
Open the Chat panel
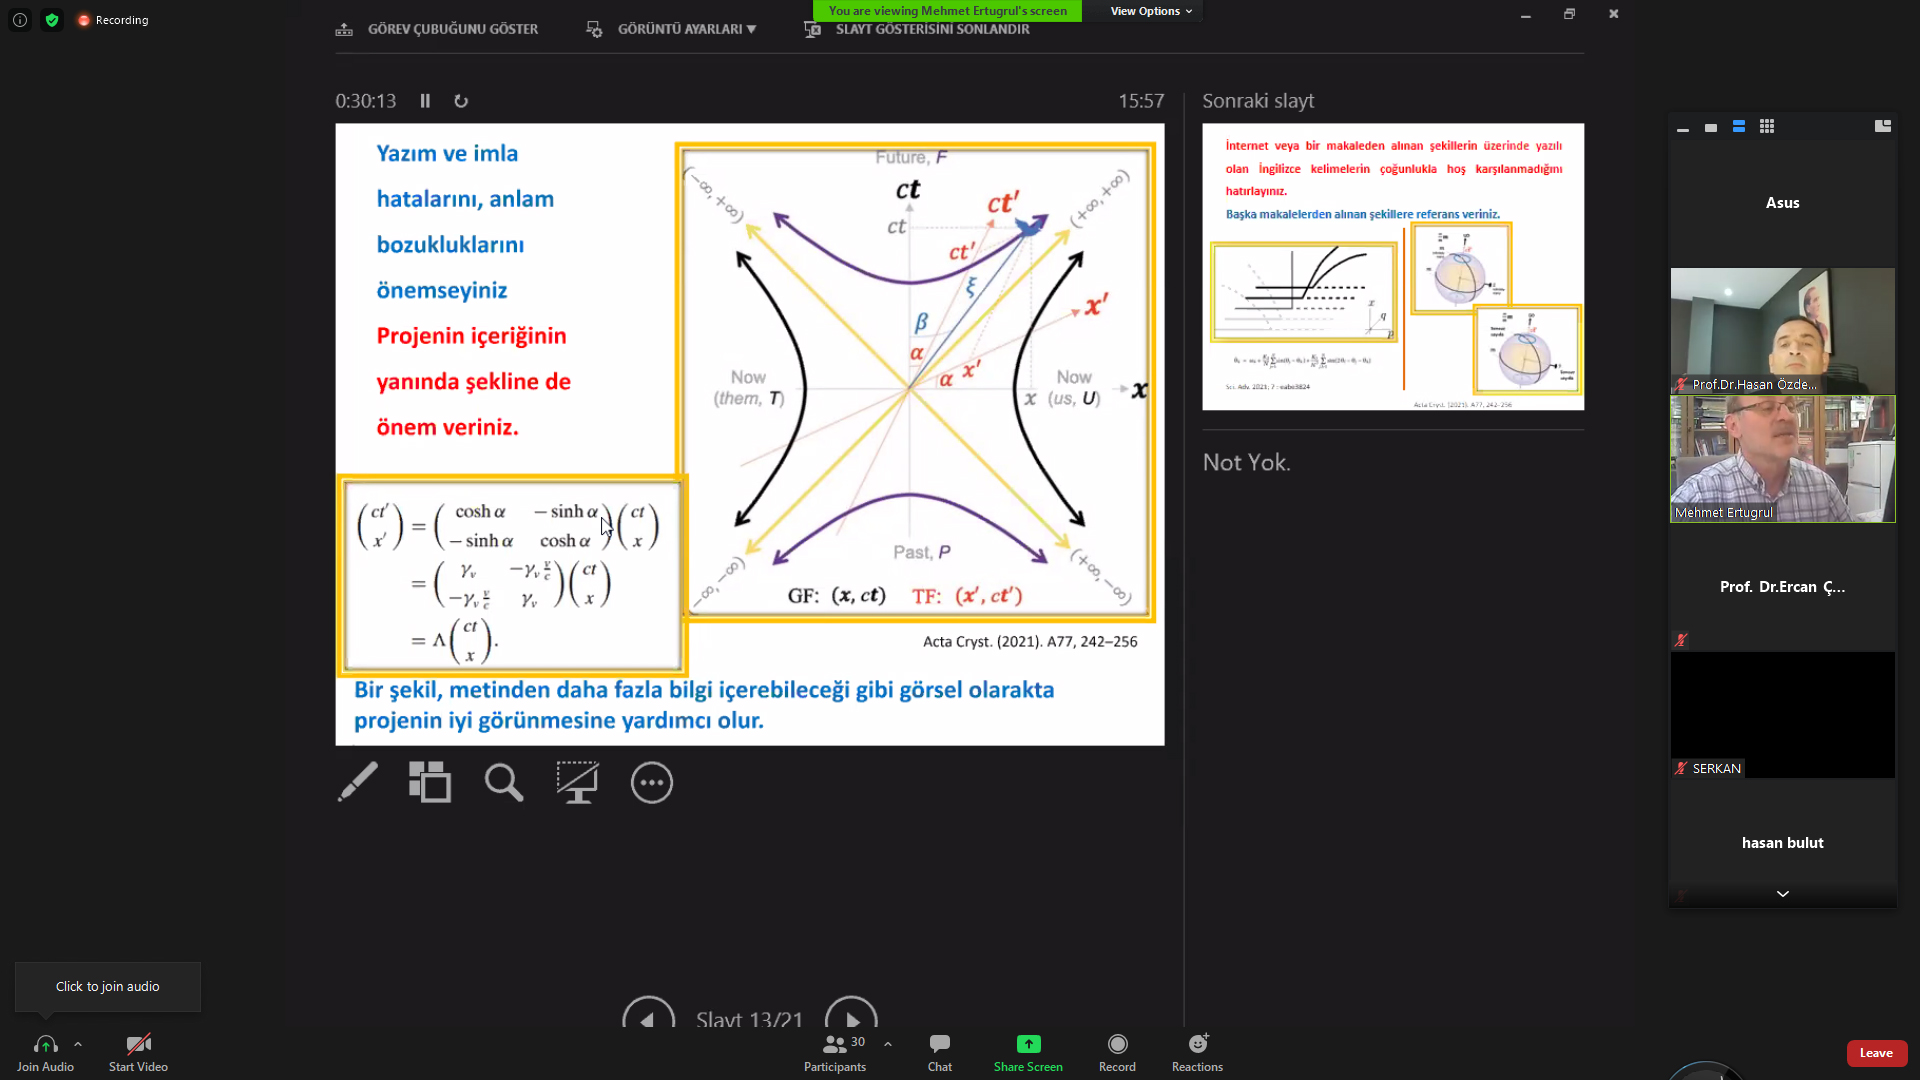pos(939,1052)
